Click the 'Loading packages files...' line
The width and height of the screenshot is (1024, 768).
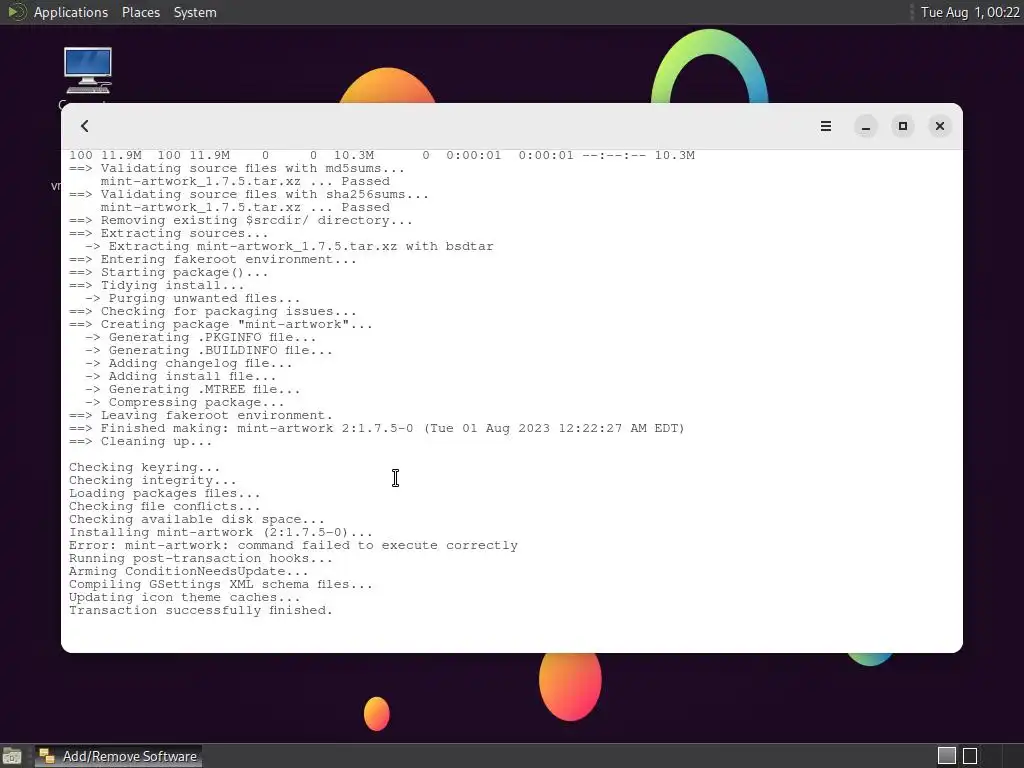click(x=165, y=493)
